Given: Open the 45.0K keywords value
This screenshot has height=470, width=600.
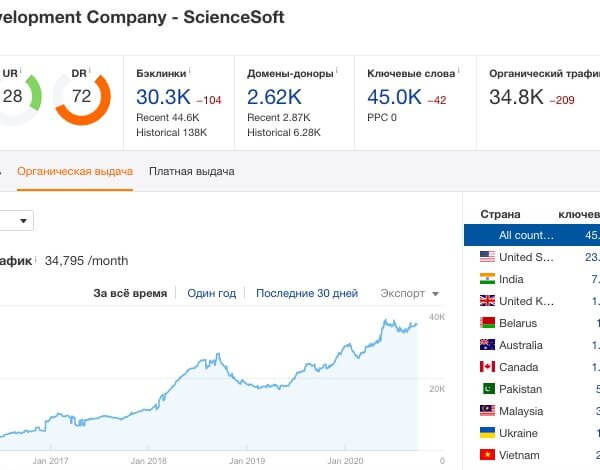Looking at the screenshot, I should coord(394,97).
